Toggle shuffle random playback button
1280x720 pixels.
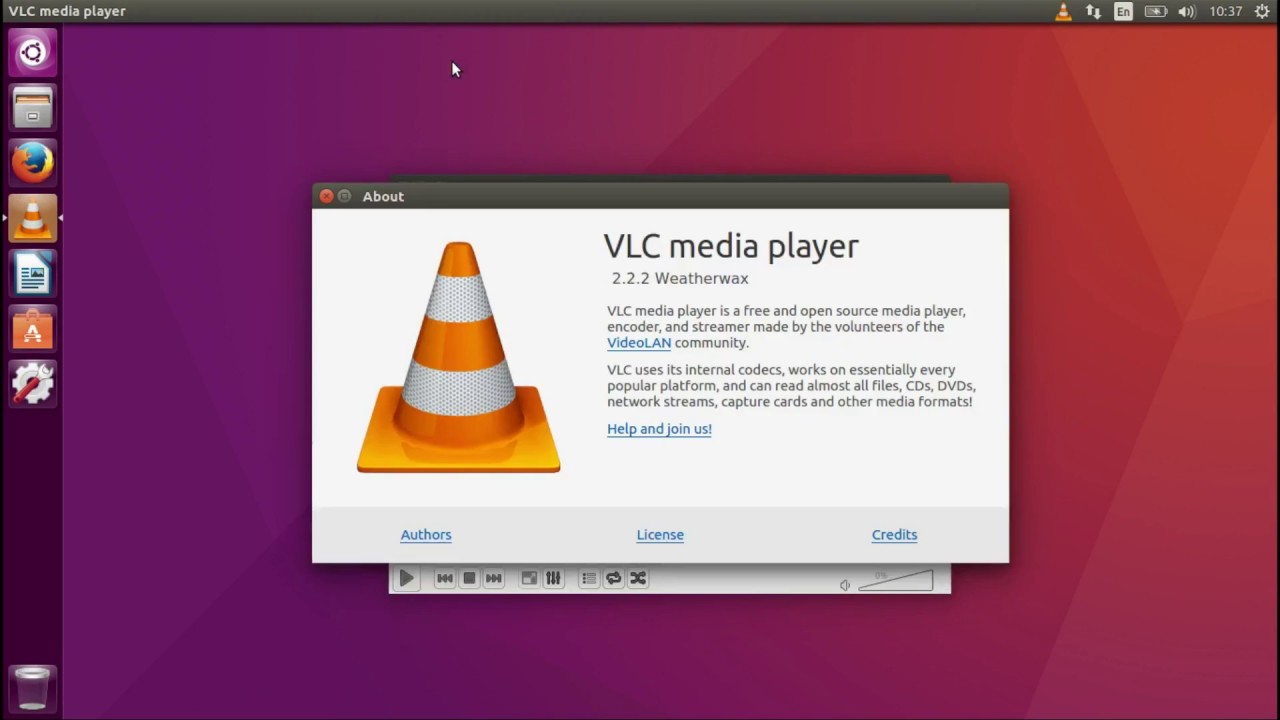coord(637,578)
